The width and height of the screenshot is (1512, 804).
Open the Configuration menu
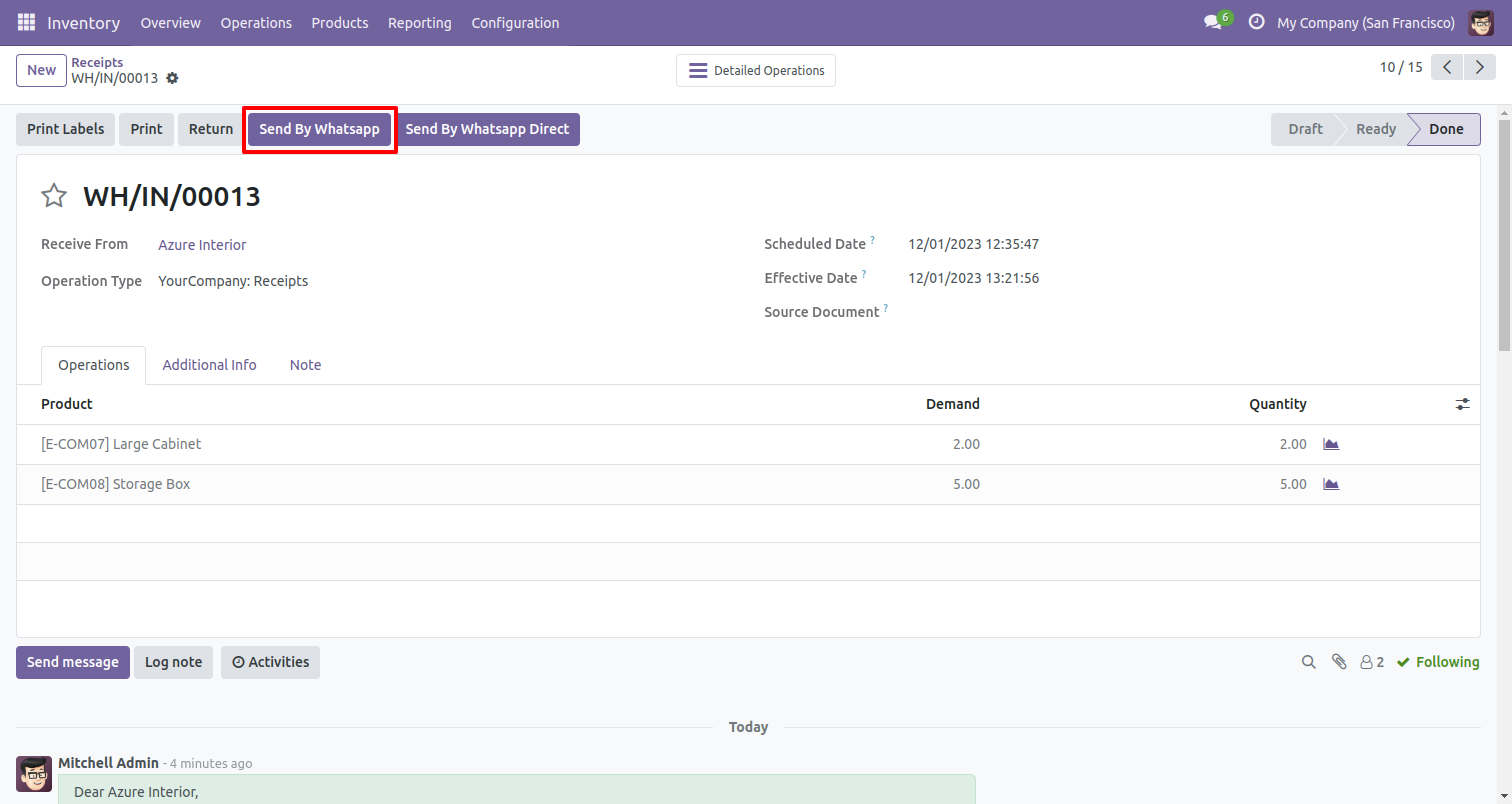coord(515,22)
